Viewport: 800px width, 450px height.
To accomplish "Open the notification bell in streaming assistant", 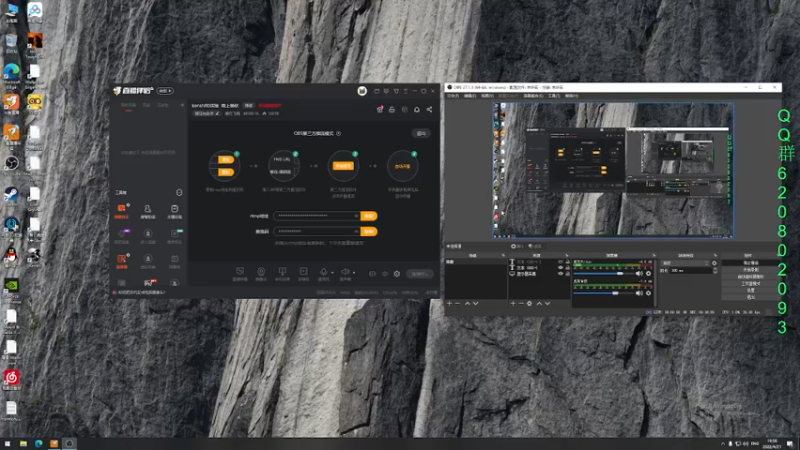I will point(417,110).
